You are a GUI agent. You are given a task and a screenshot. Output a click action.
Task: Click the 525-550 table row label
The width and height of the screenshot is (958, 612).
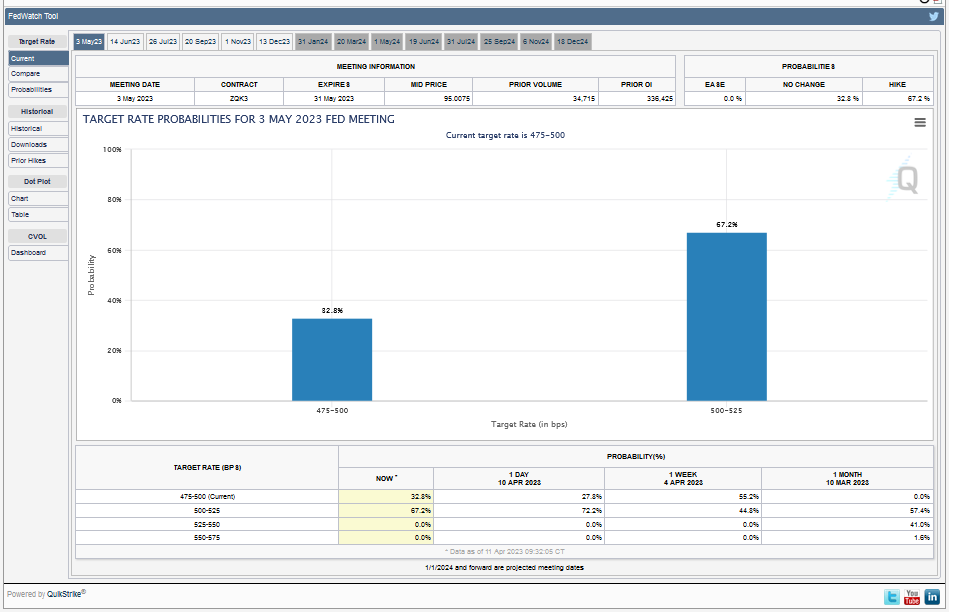pos(207,525)
